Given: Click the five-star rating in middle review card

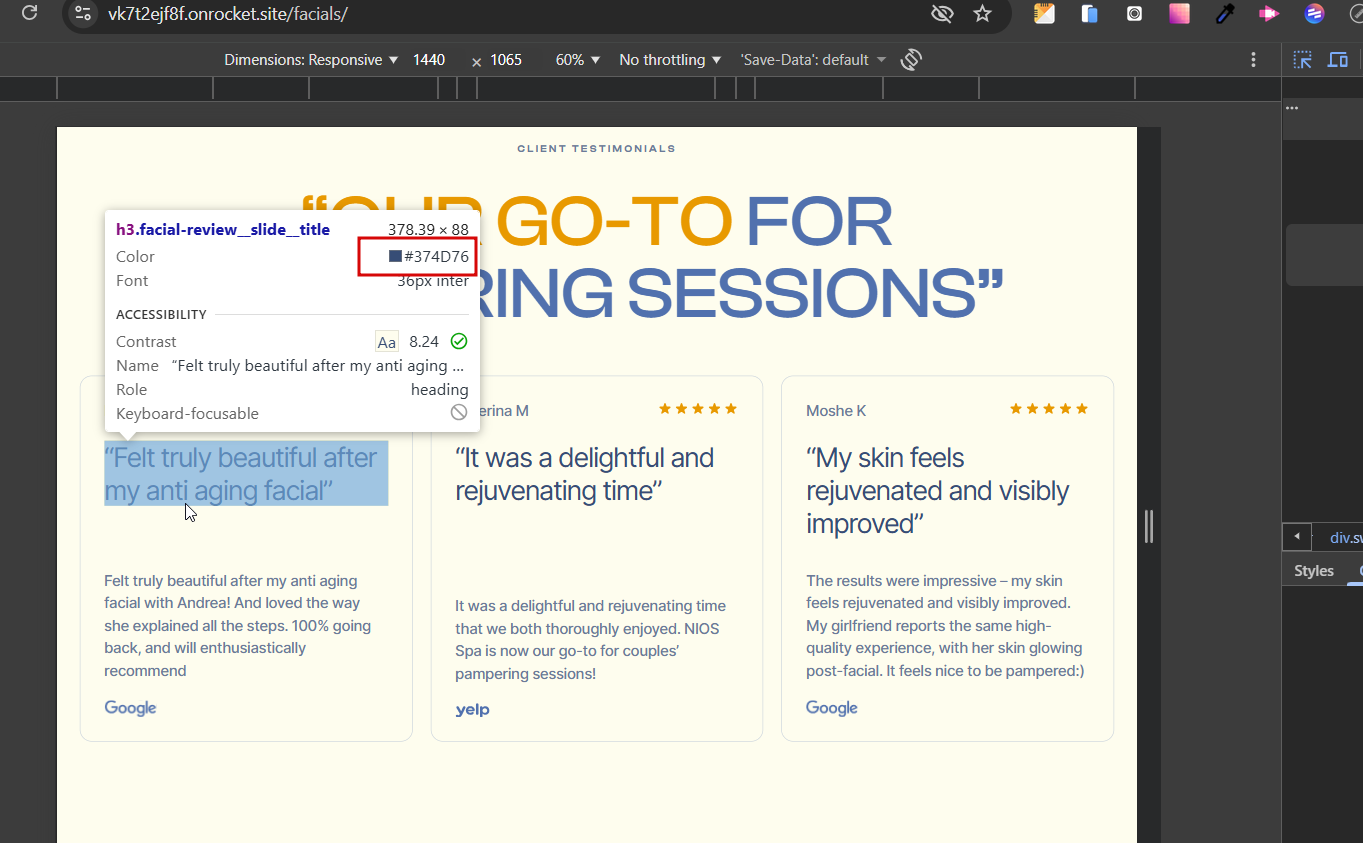Looking at the screenshot, I should click(x=698, y=409).
